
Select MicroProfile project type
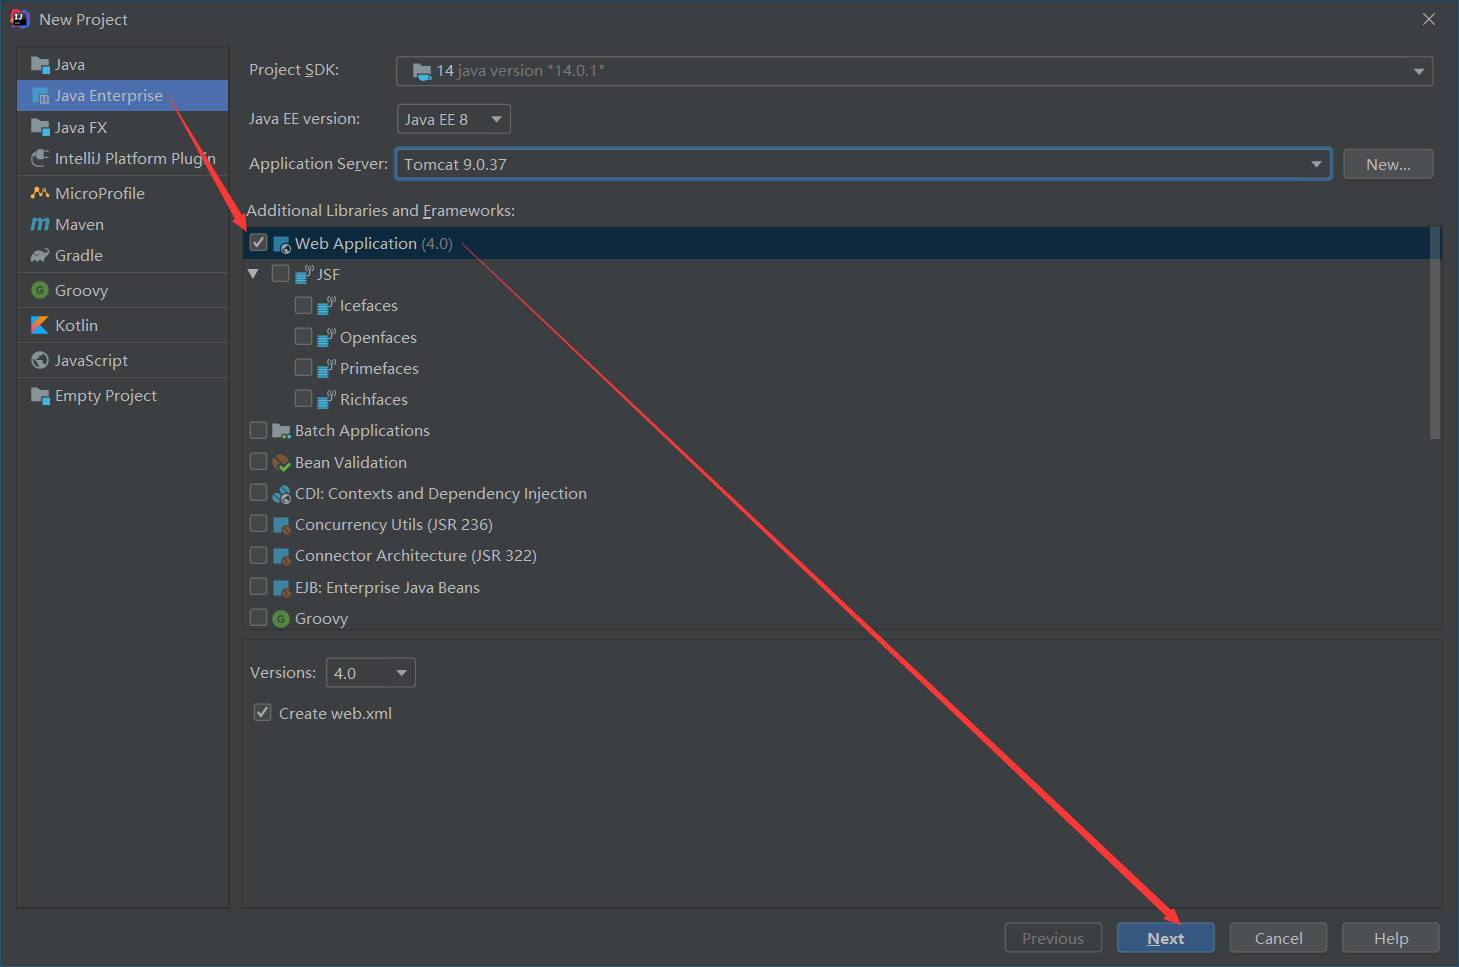point(123,193)
